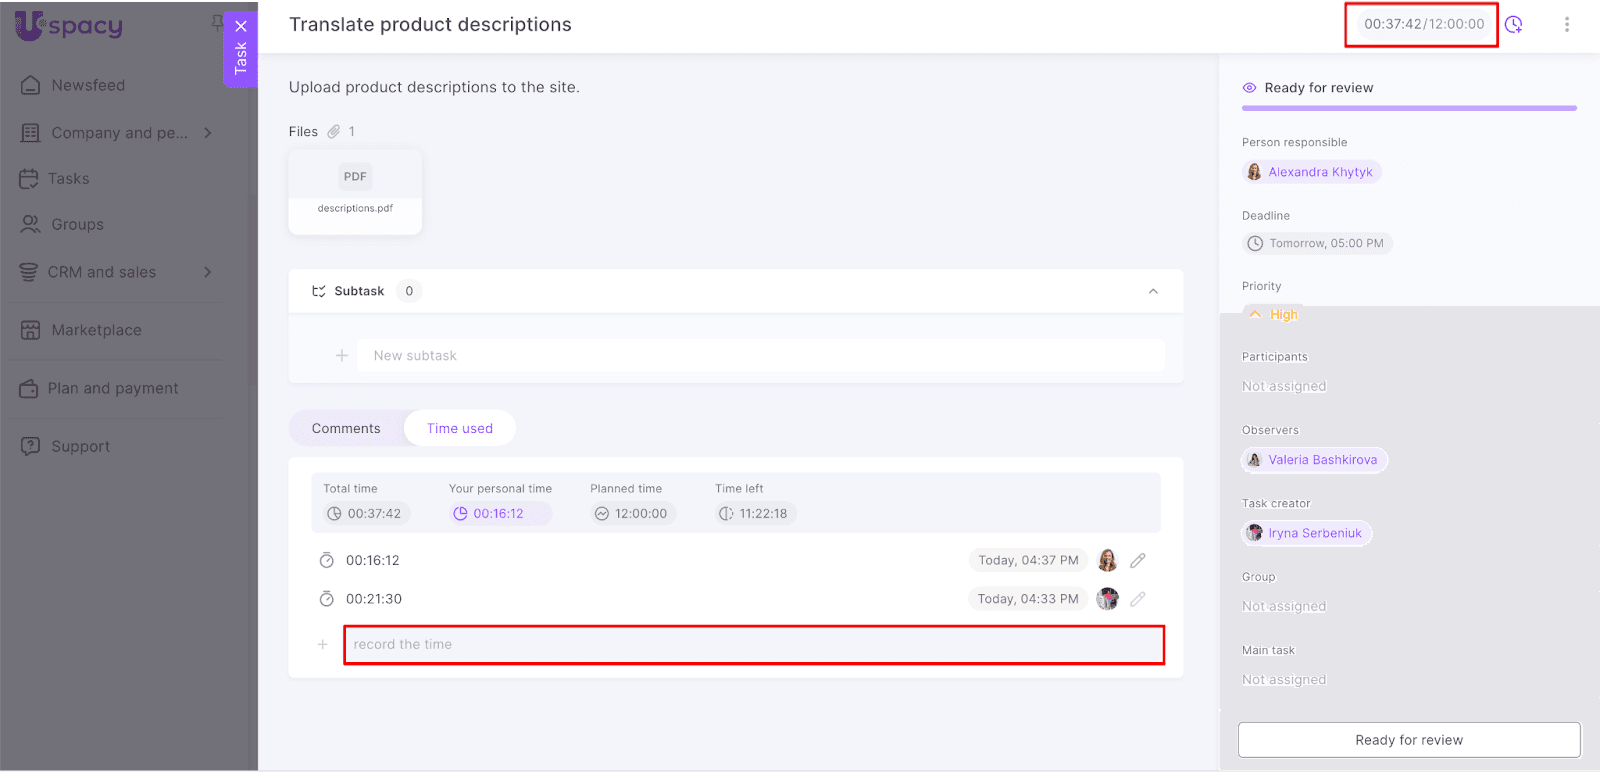
Task: Click the plus icon beside record the time
Action: click(x=323, y=645)
